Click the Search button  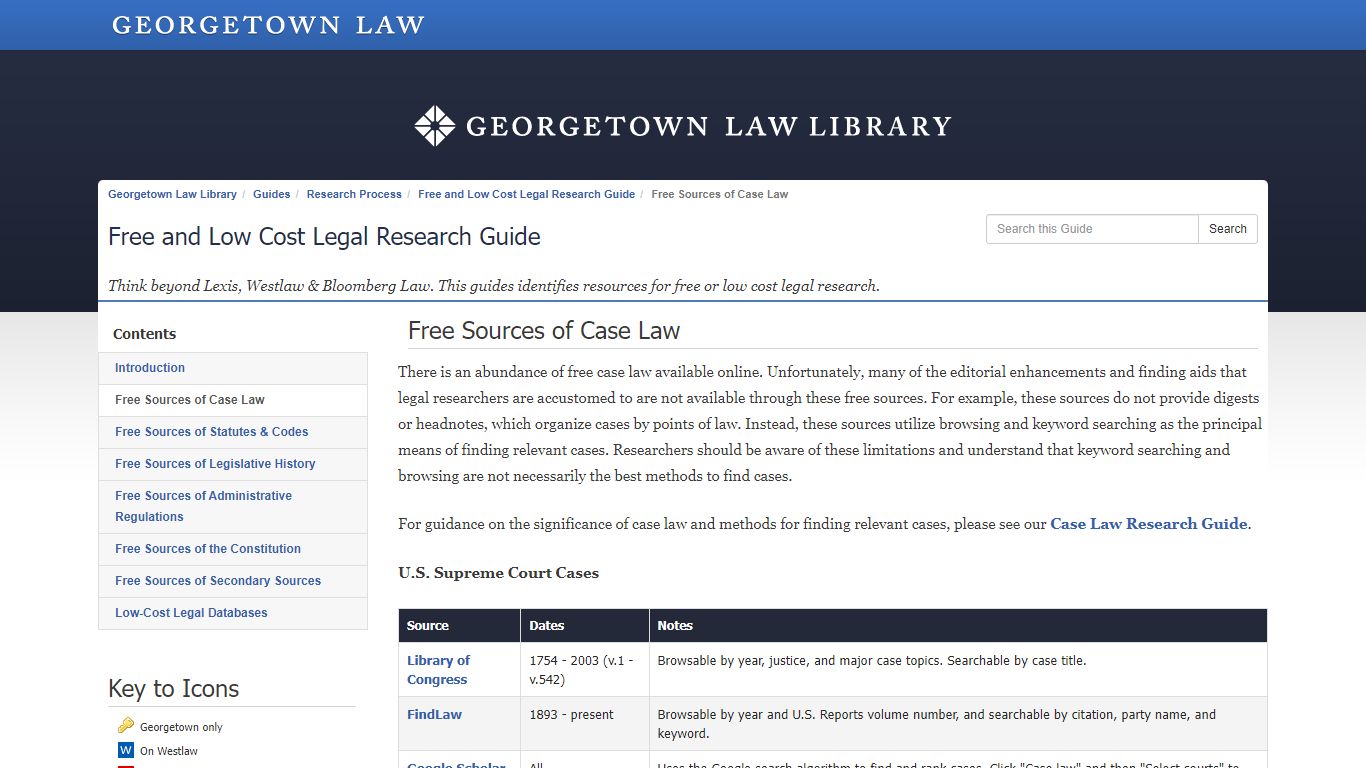[1228, 229]
